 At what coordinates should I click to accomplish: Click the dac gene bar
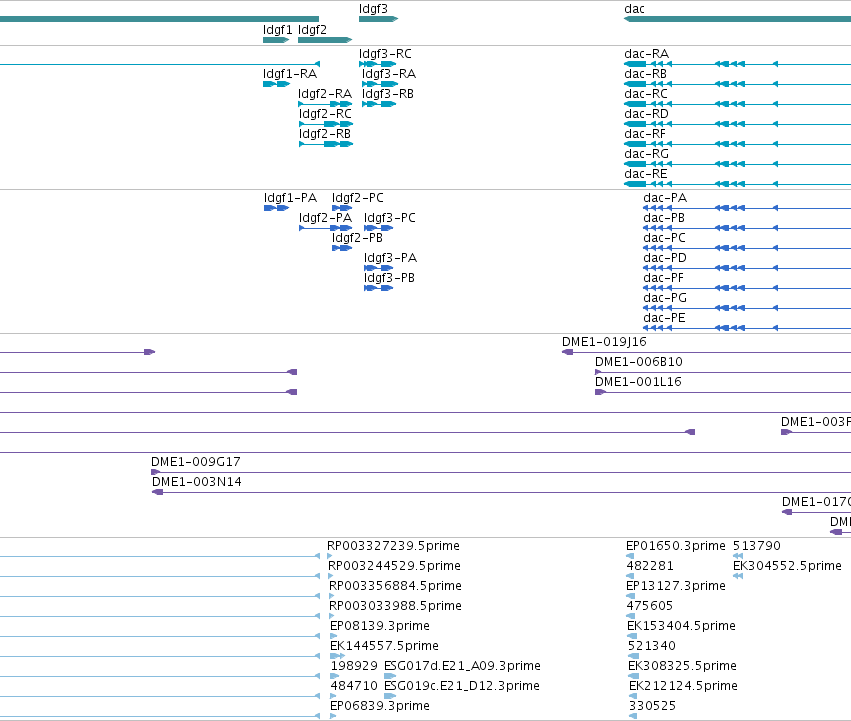click(738, 19)
